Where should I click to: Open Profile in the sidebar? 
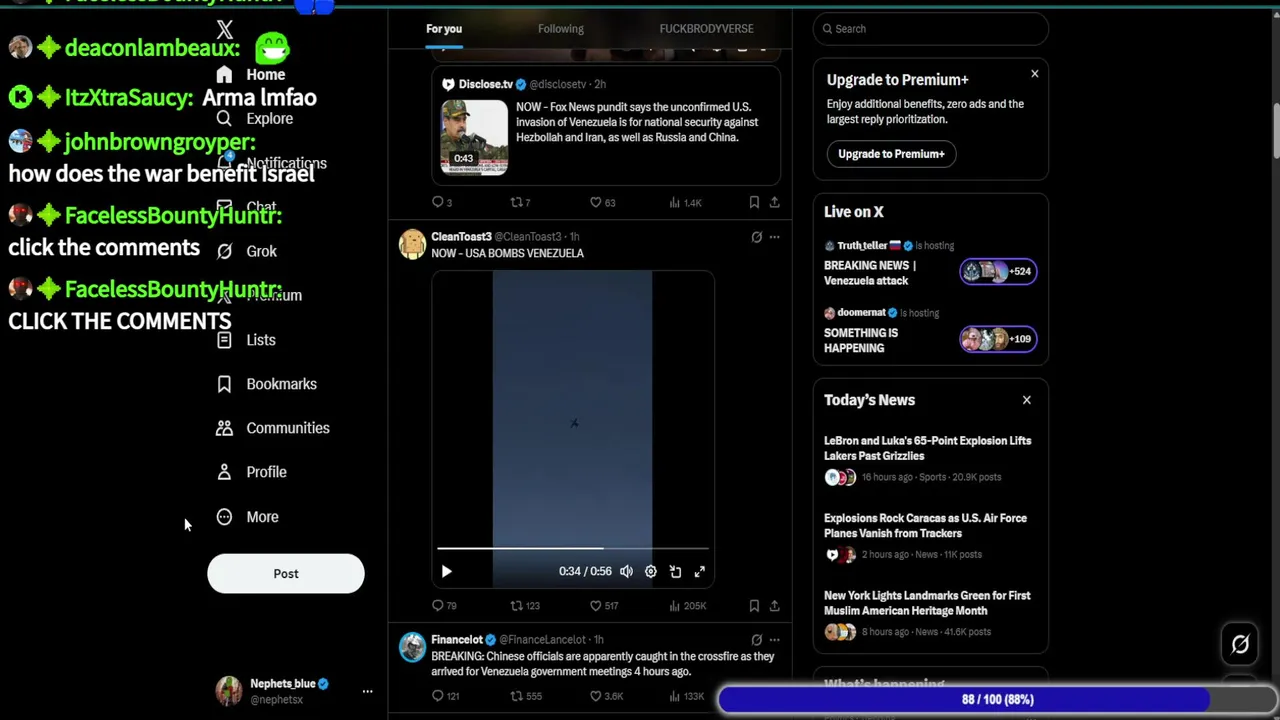(252, 472)
